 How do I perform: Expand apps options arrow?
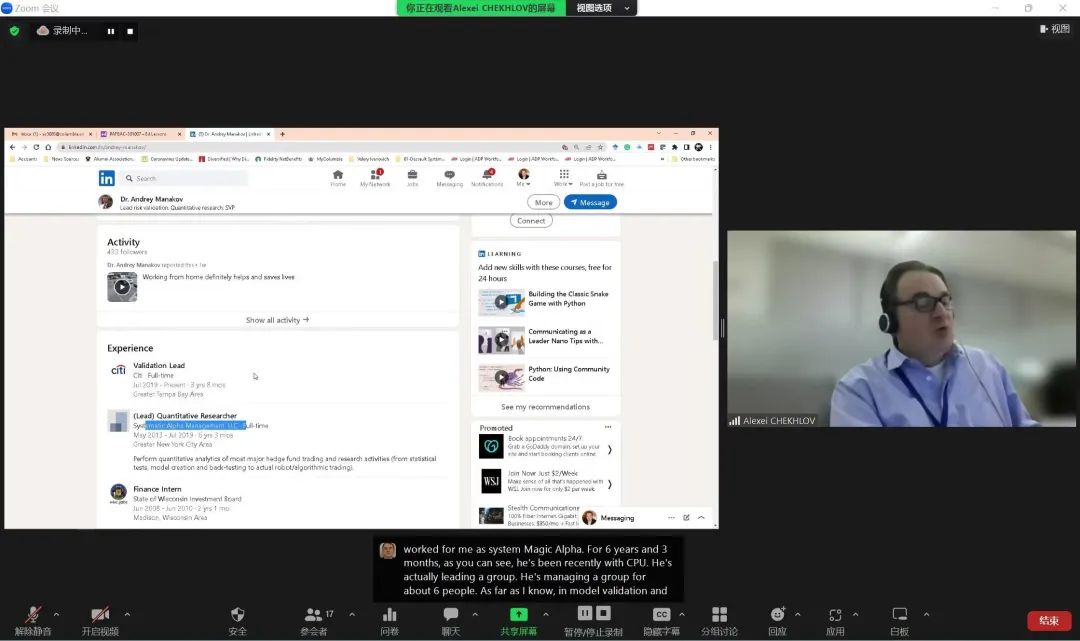pos(855,614)
